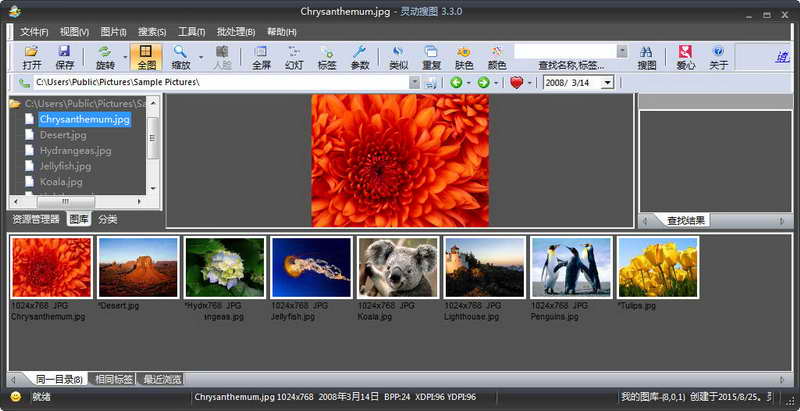Open the 文件(F) menu
Viewport: 800px width, 411px height.
pyautogui.click(x=34, y=32)
